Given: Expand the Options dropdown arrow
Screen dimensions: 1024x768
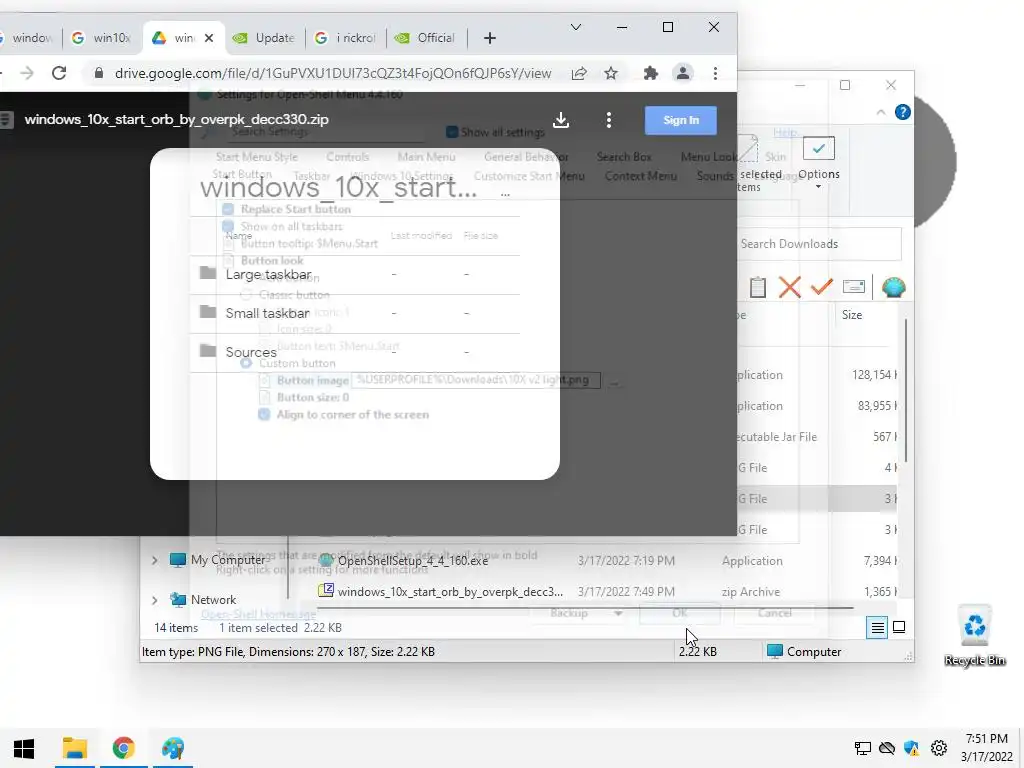Looking at the screenshot, I should pos(818,187).
